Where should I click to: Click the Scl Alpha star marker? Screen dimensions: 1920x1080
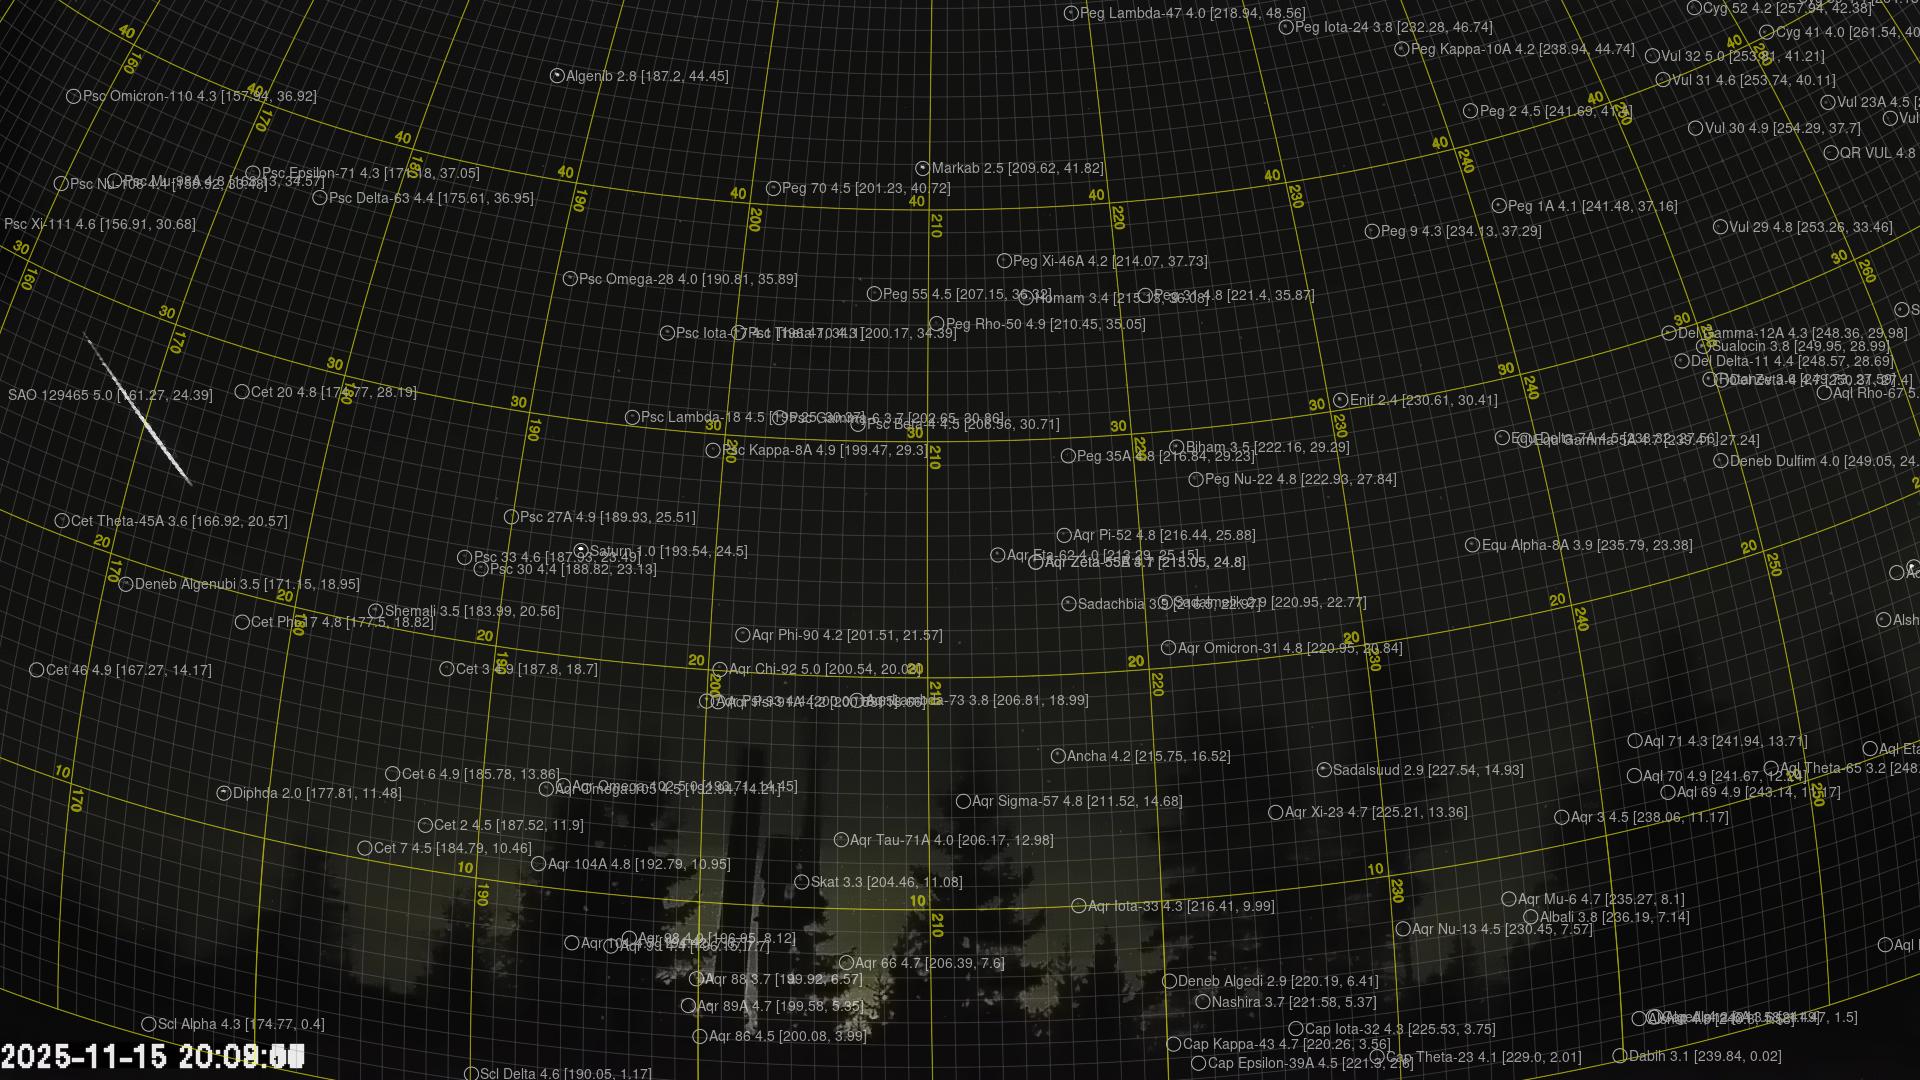pos(149,1024)
